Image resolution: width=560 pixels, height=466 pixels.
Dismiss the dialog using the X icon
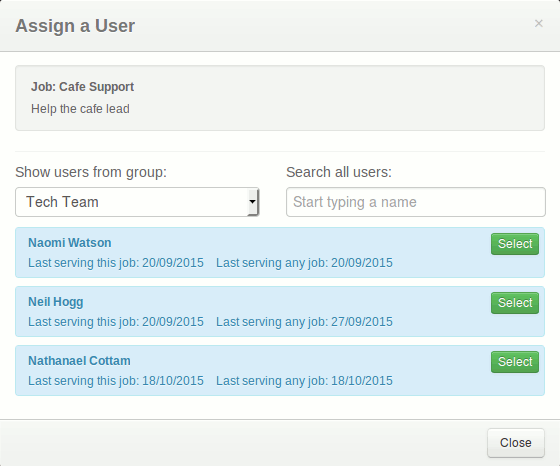(x=539, y=24)
